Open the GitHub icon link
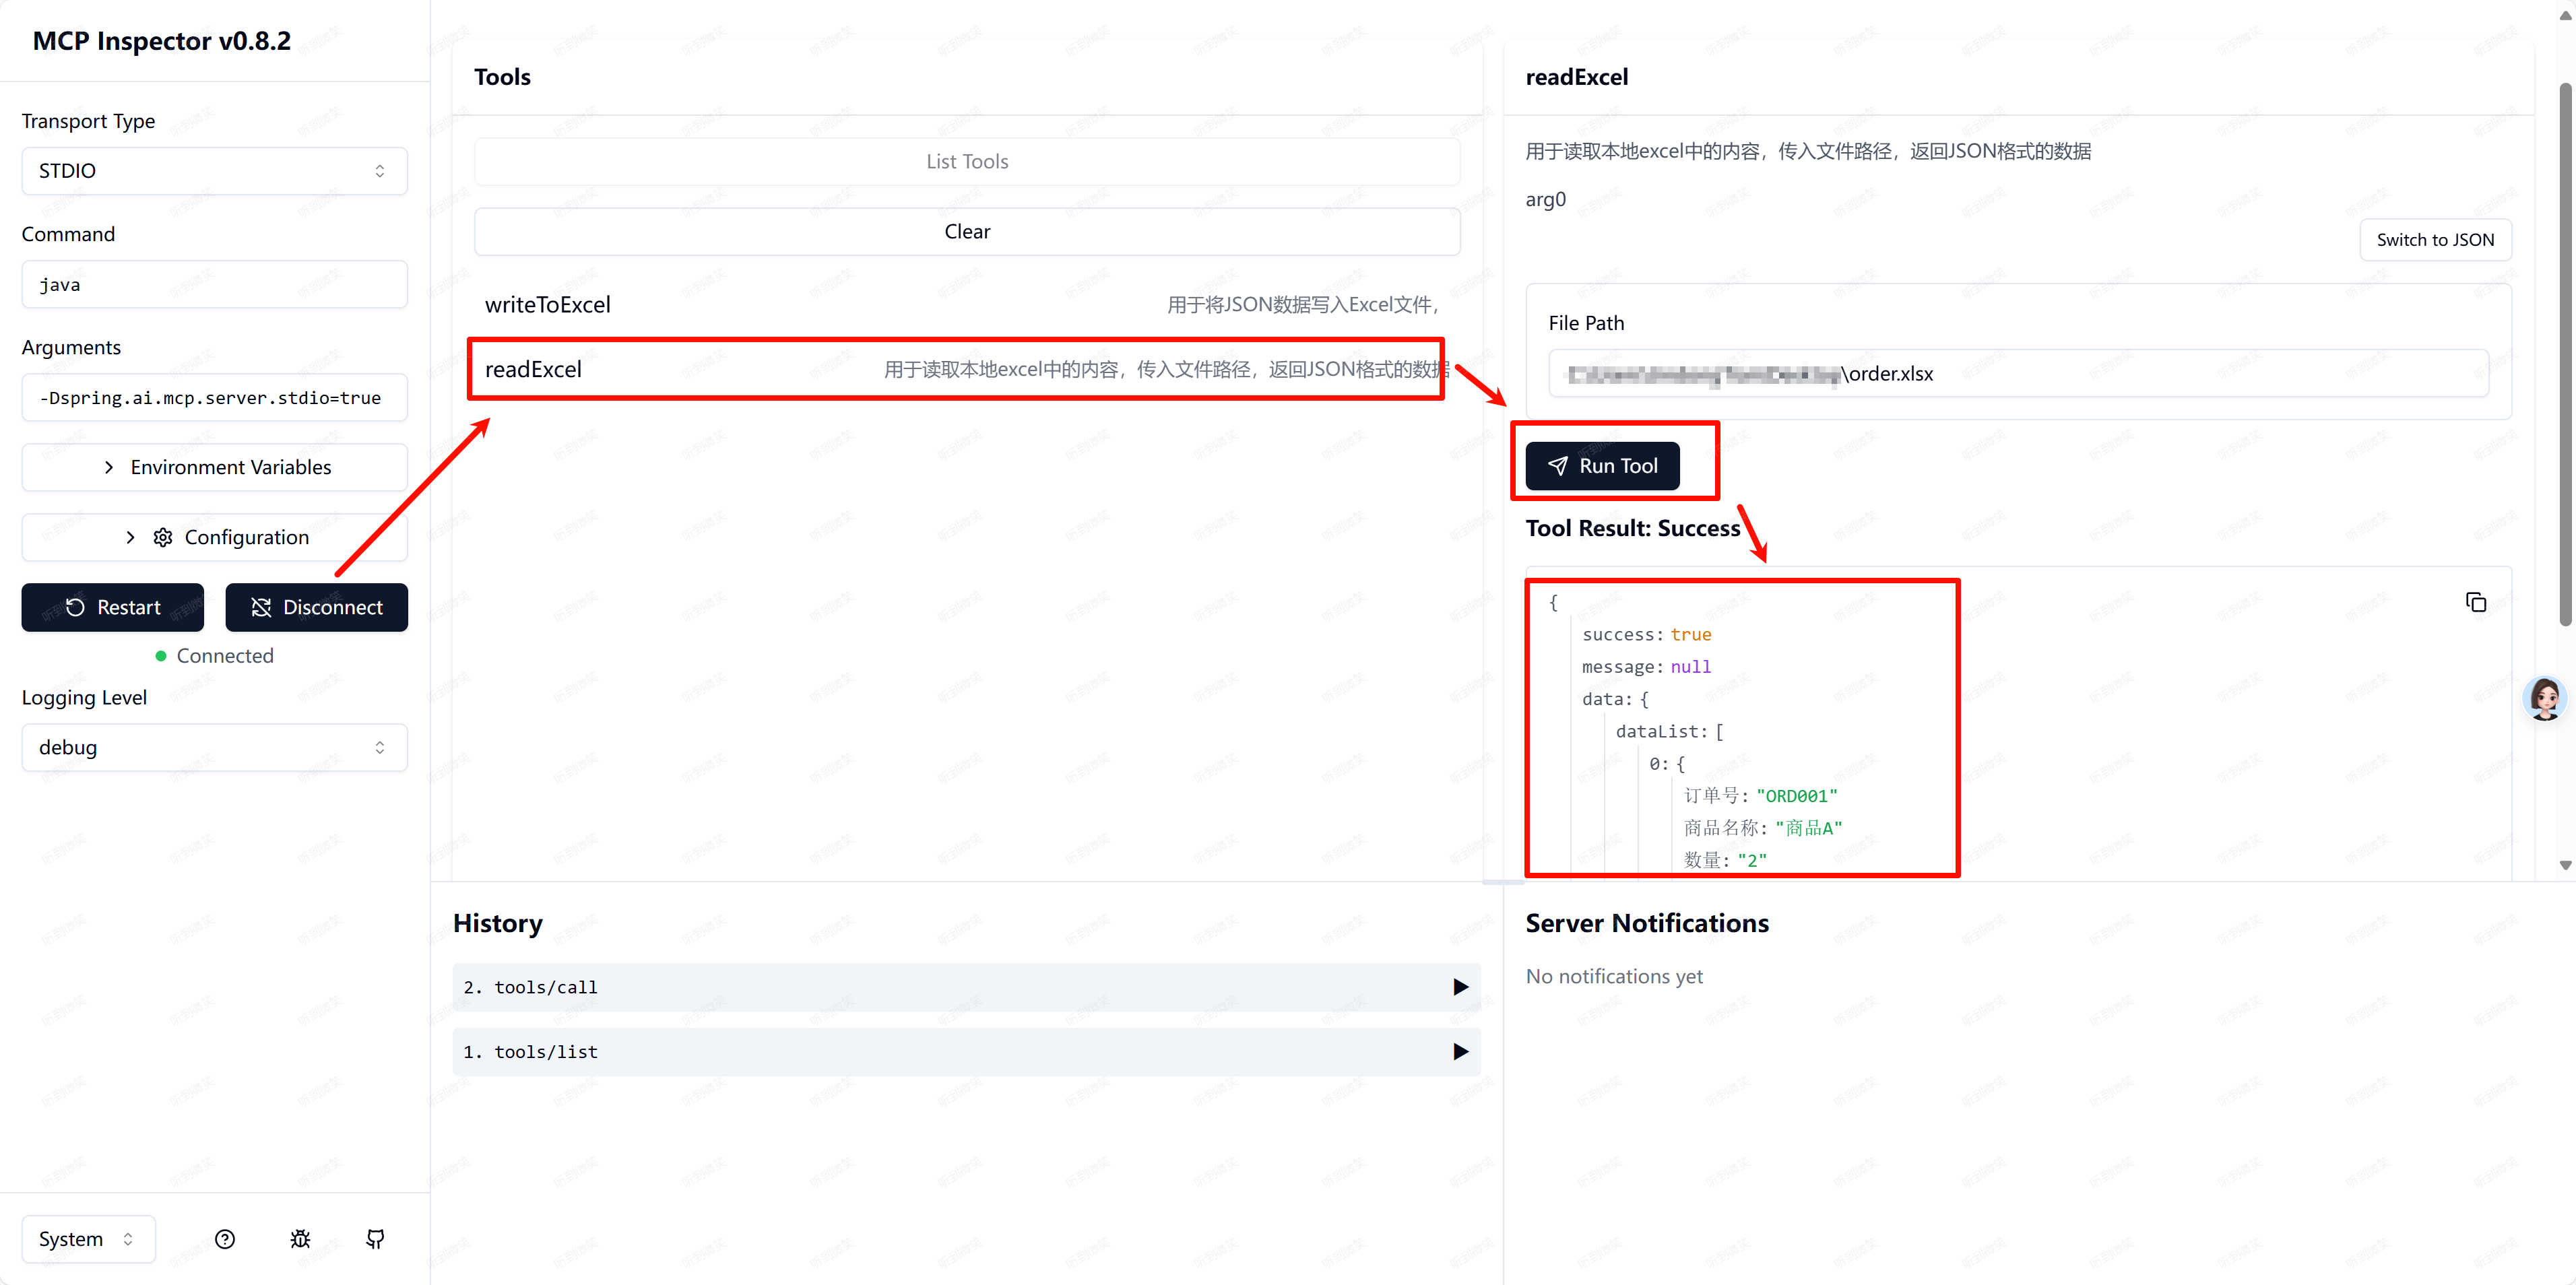Screen dimensions: 2576x1285 (375, 1239)
